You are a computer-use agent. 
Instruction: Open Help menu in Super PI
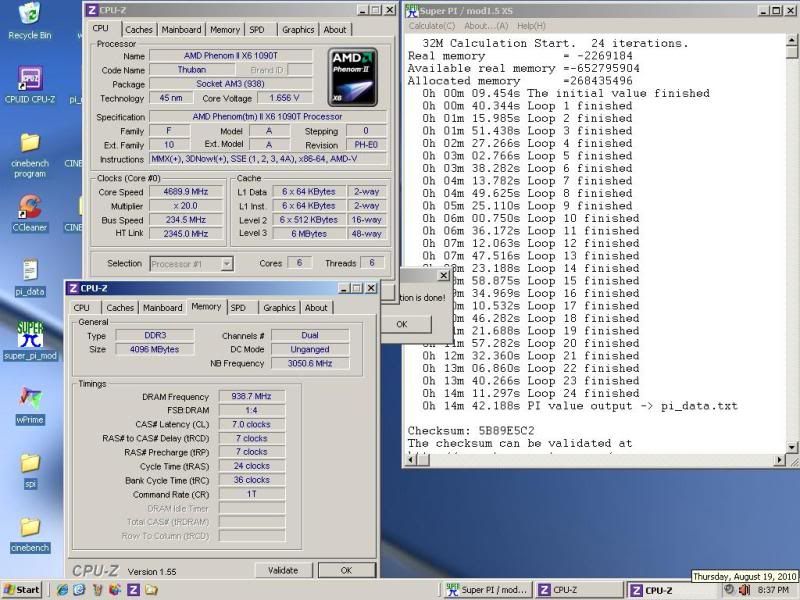coord(531,26)
